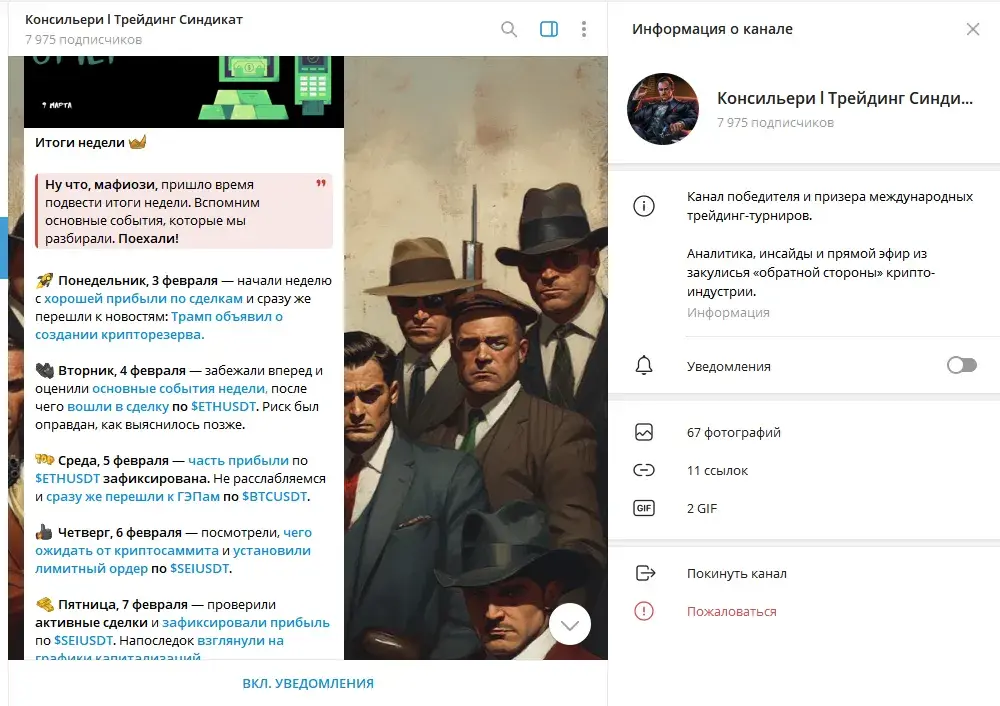Viewport: 1000px width, 706px height.
Task: Open the post image at top of message
Action: [x=184, y=92]
